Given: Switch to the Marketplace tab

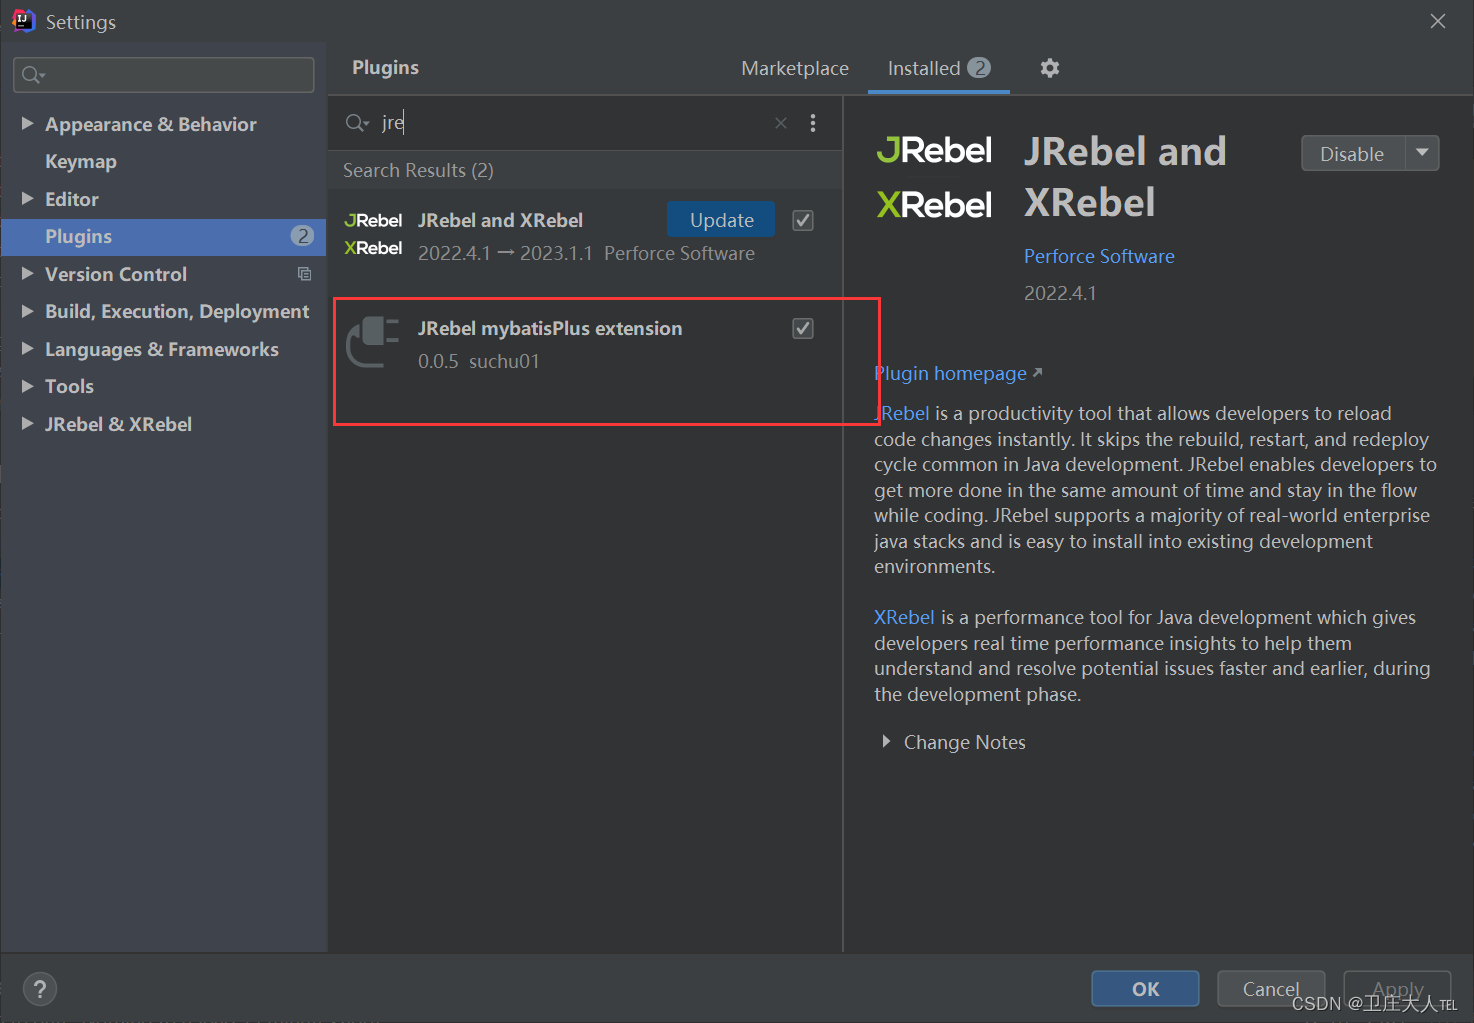Looking at the screenshot, I should pos(795,68).
